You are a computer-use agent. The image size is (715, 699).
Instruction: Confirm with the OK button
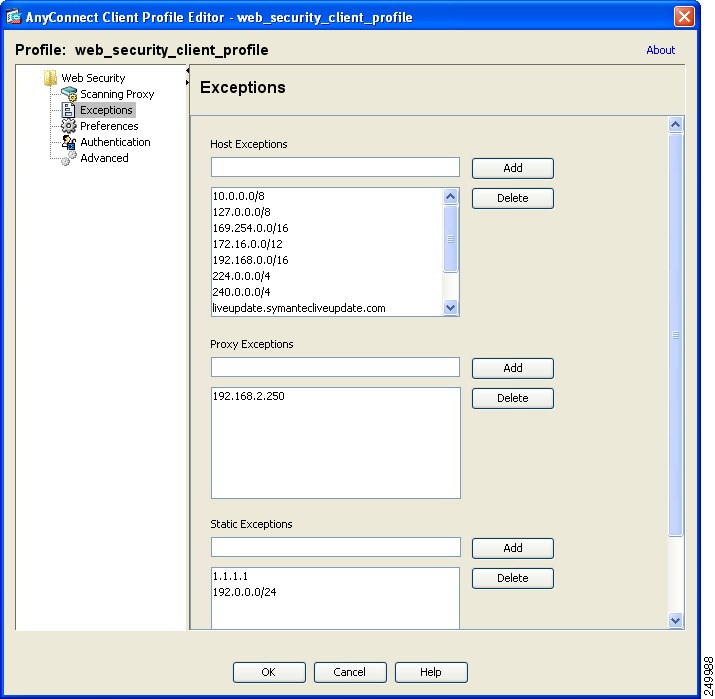pyautogui.click(x=269, y=673)
